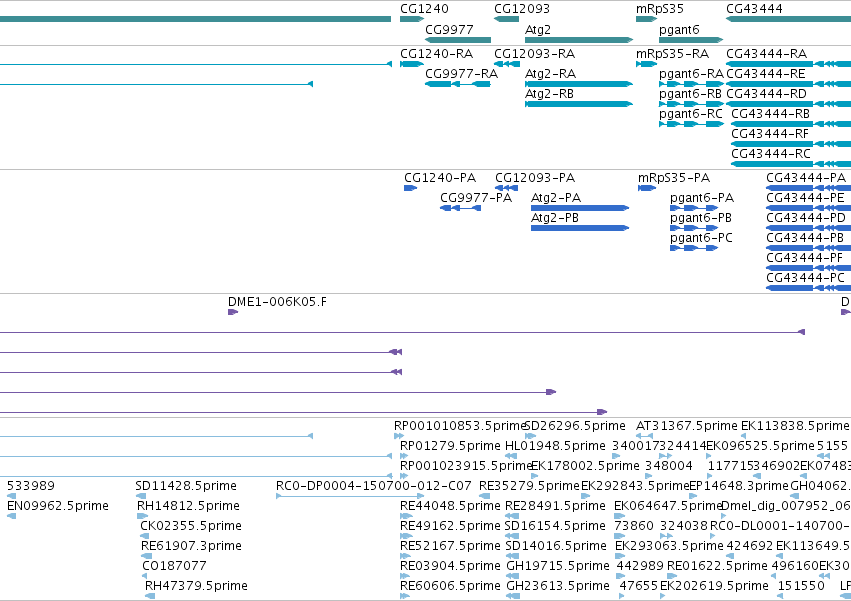The width and height of the screenshot is (851, 601).
Task: Select the CG12093 gene feature
Action: click(x=506, y=19)
